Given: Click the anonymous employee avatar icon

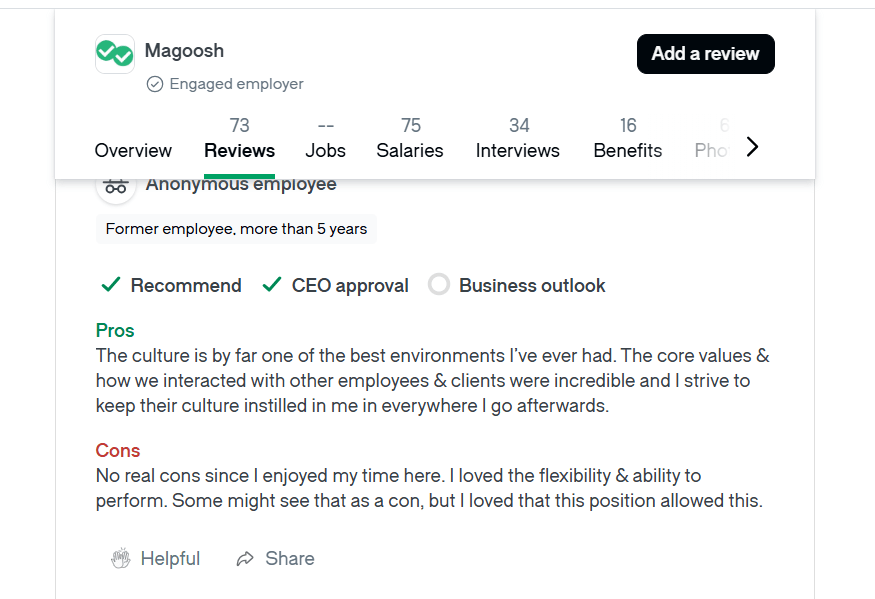Looking at the screenshot, I should tap(116, 186).
